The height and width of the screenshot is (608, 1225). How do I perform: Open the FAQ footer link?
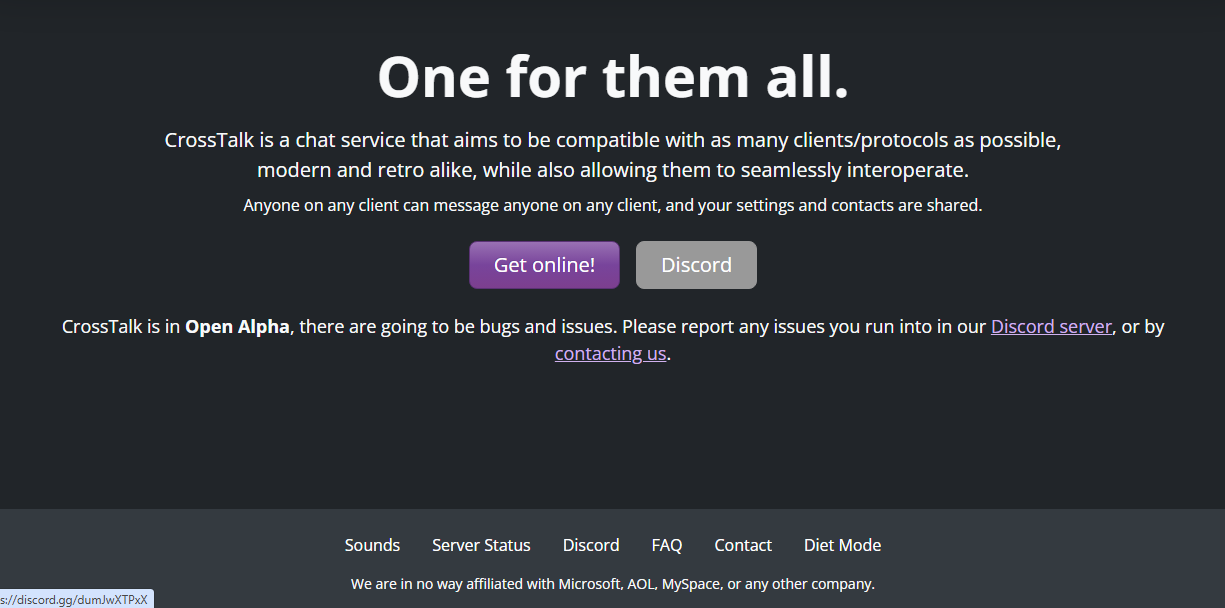point(667,545)
